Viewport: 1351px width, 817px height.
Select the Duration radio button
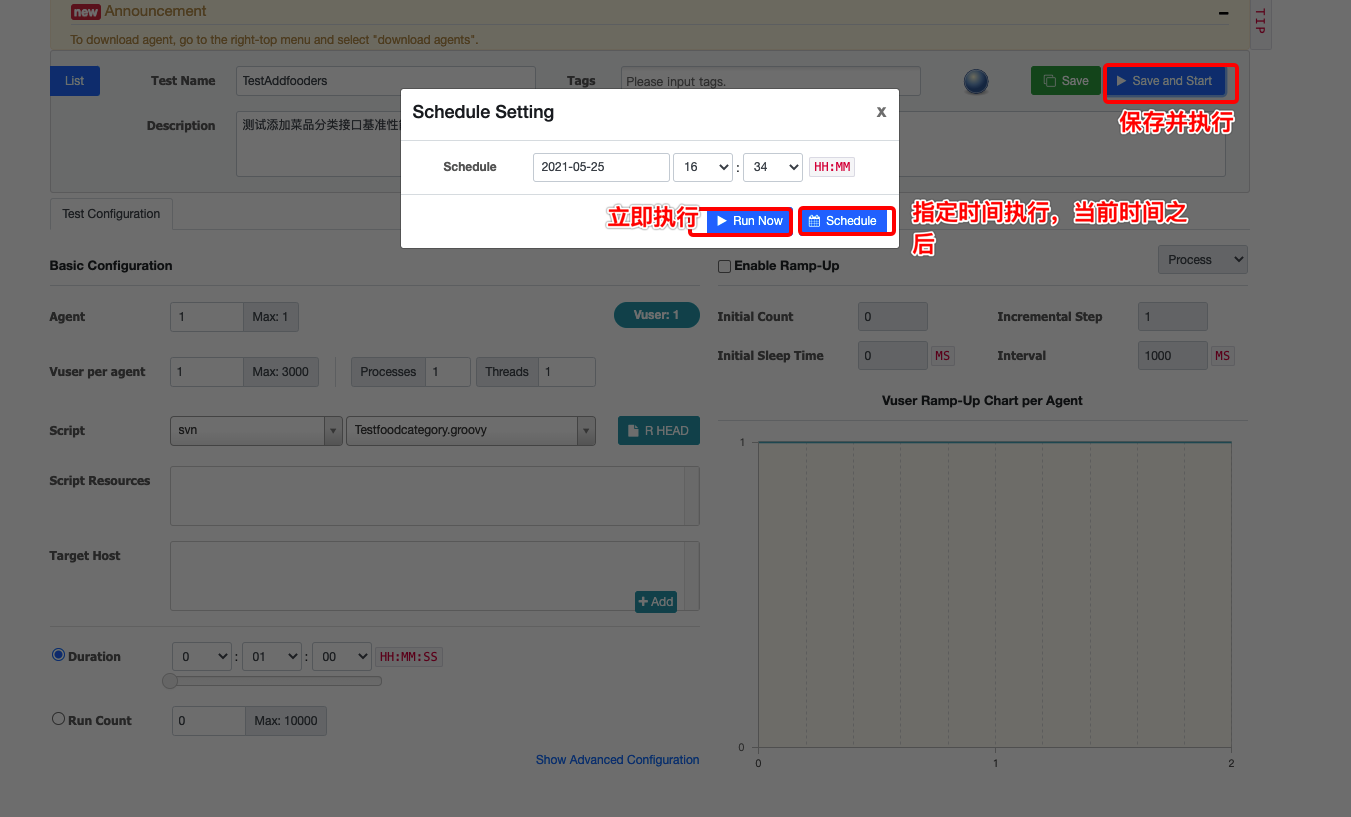tap(58, 656)
